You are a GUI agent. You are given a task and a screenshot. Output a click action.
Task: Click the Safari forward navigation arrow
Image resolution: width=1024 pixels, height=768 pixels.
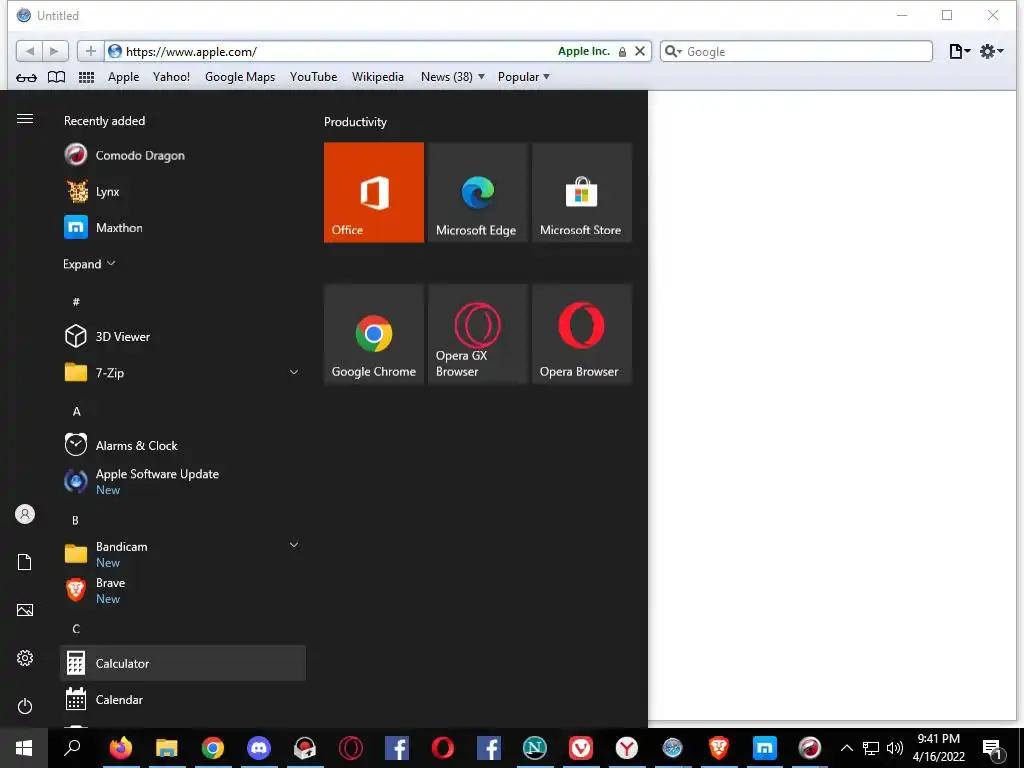(x=55, y=51)
